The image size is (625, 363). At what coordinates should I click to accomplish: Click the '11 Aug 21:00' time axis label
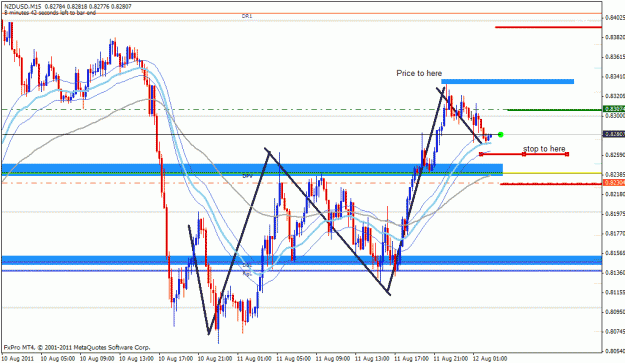point(451,359)
